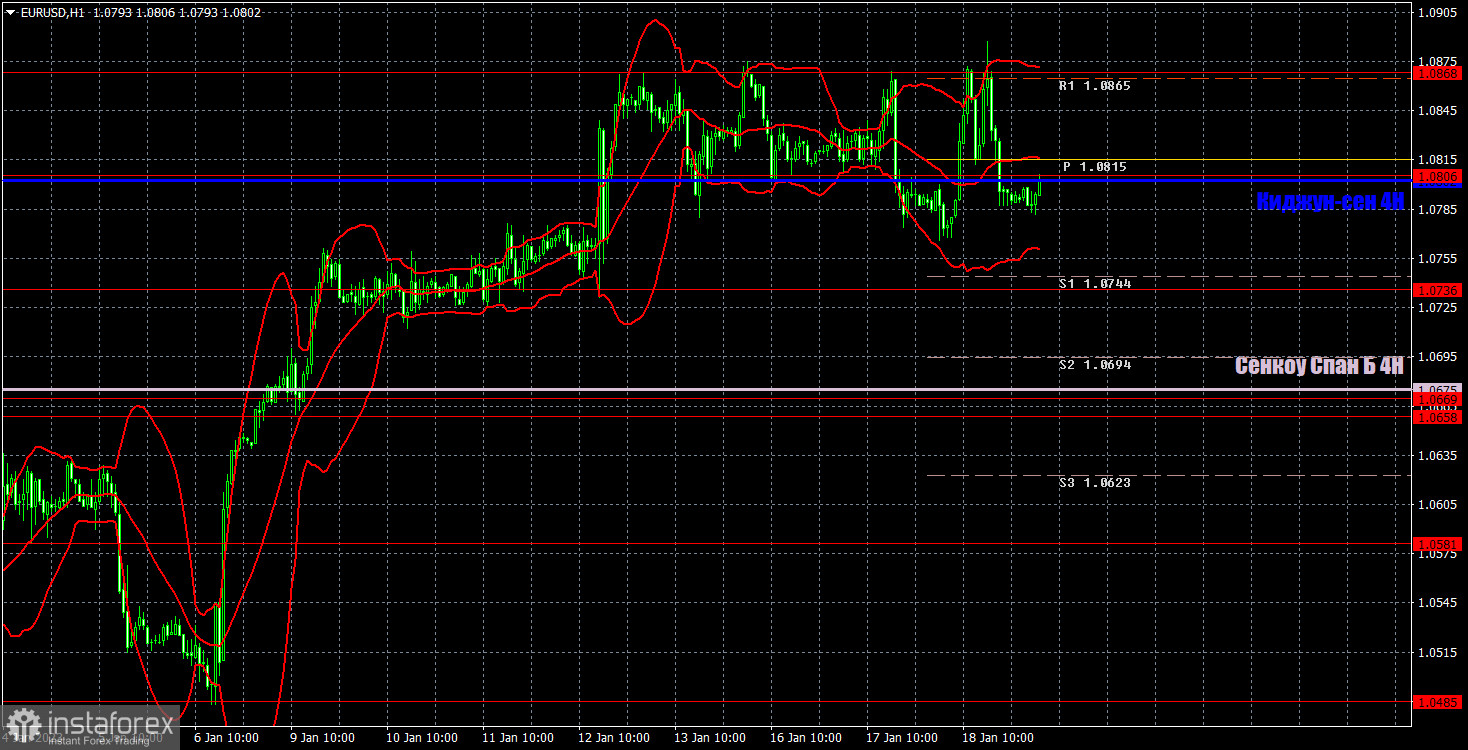The width and height of the screenshot is (1468, 750).
Task: Click the S2 1.0694 support label
Action: click(x=1094, y=366)
